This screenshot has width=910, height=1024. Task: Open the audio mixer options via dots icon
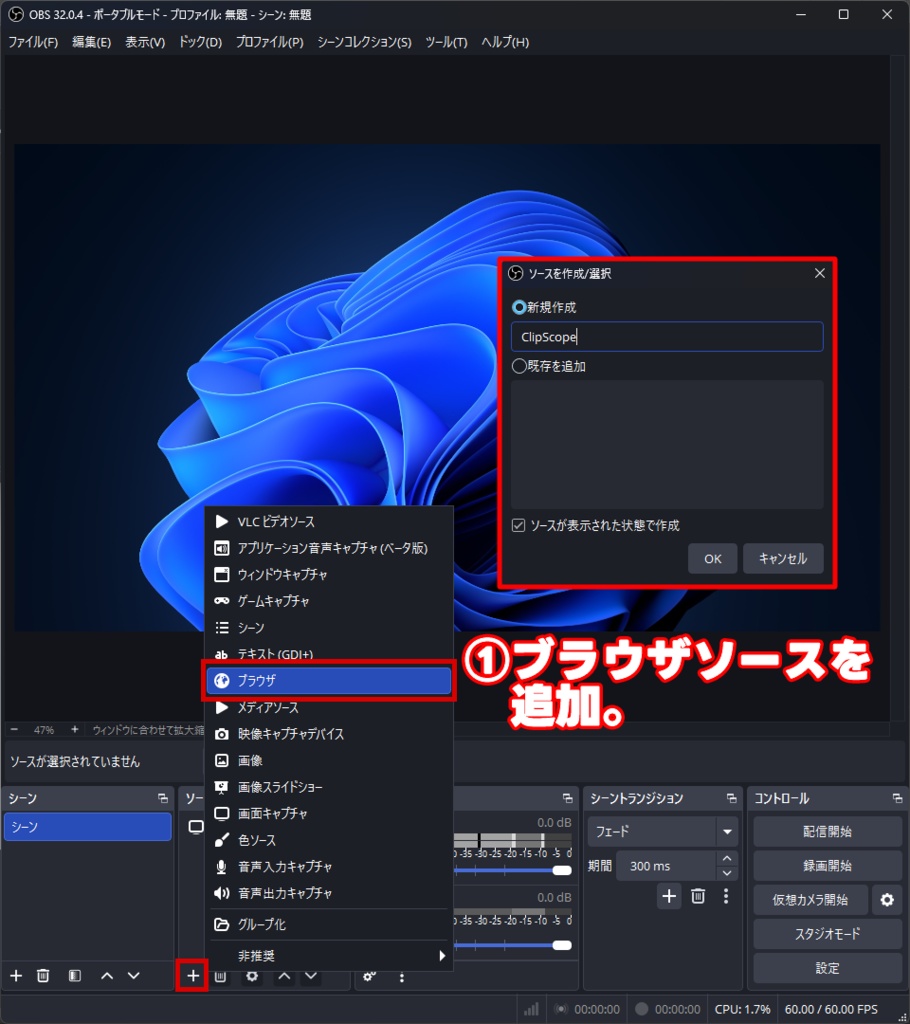(402, 978)
